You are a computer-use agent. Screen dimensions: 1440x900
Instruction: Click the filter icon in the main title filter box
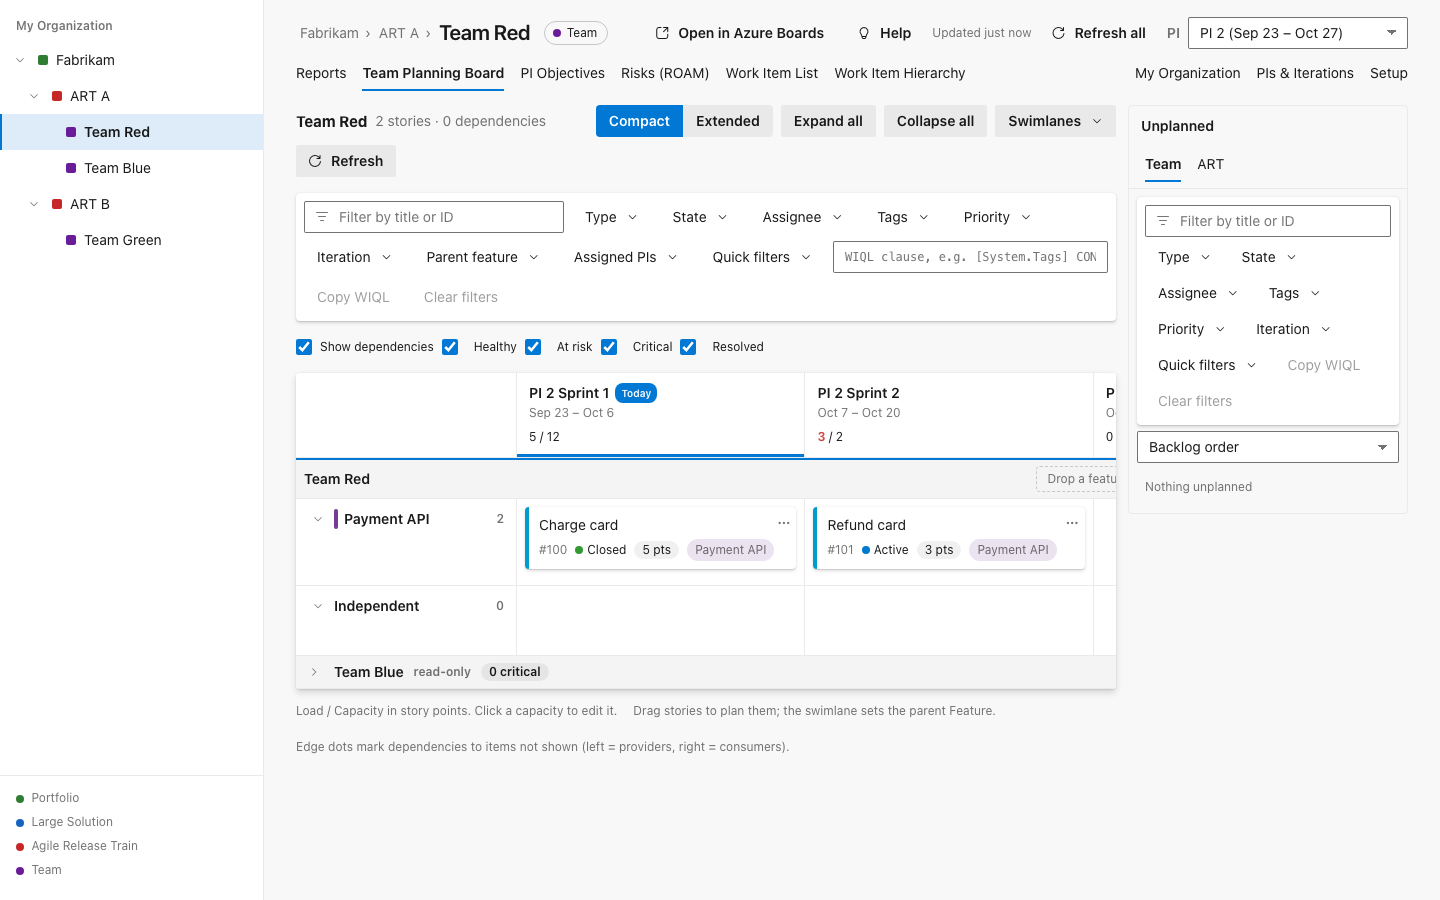(x=322, y=217)
